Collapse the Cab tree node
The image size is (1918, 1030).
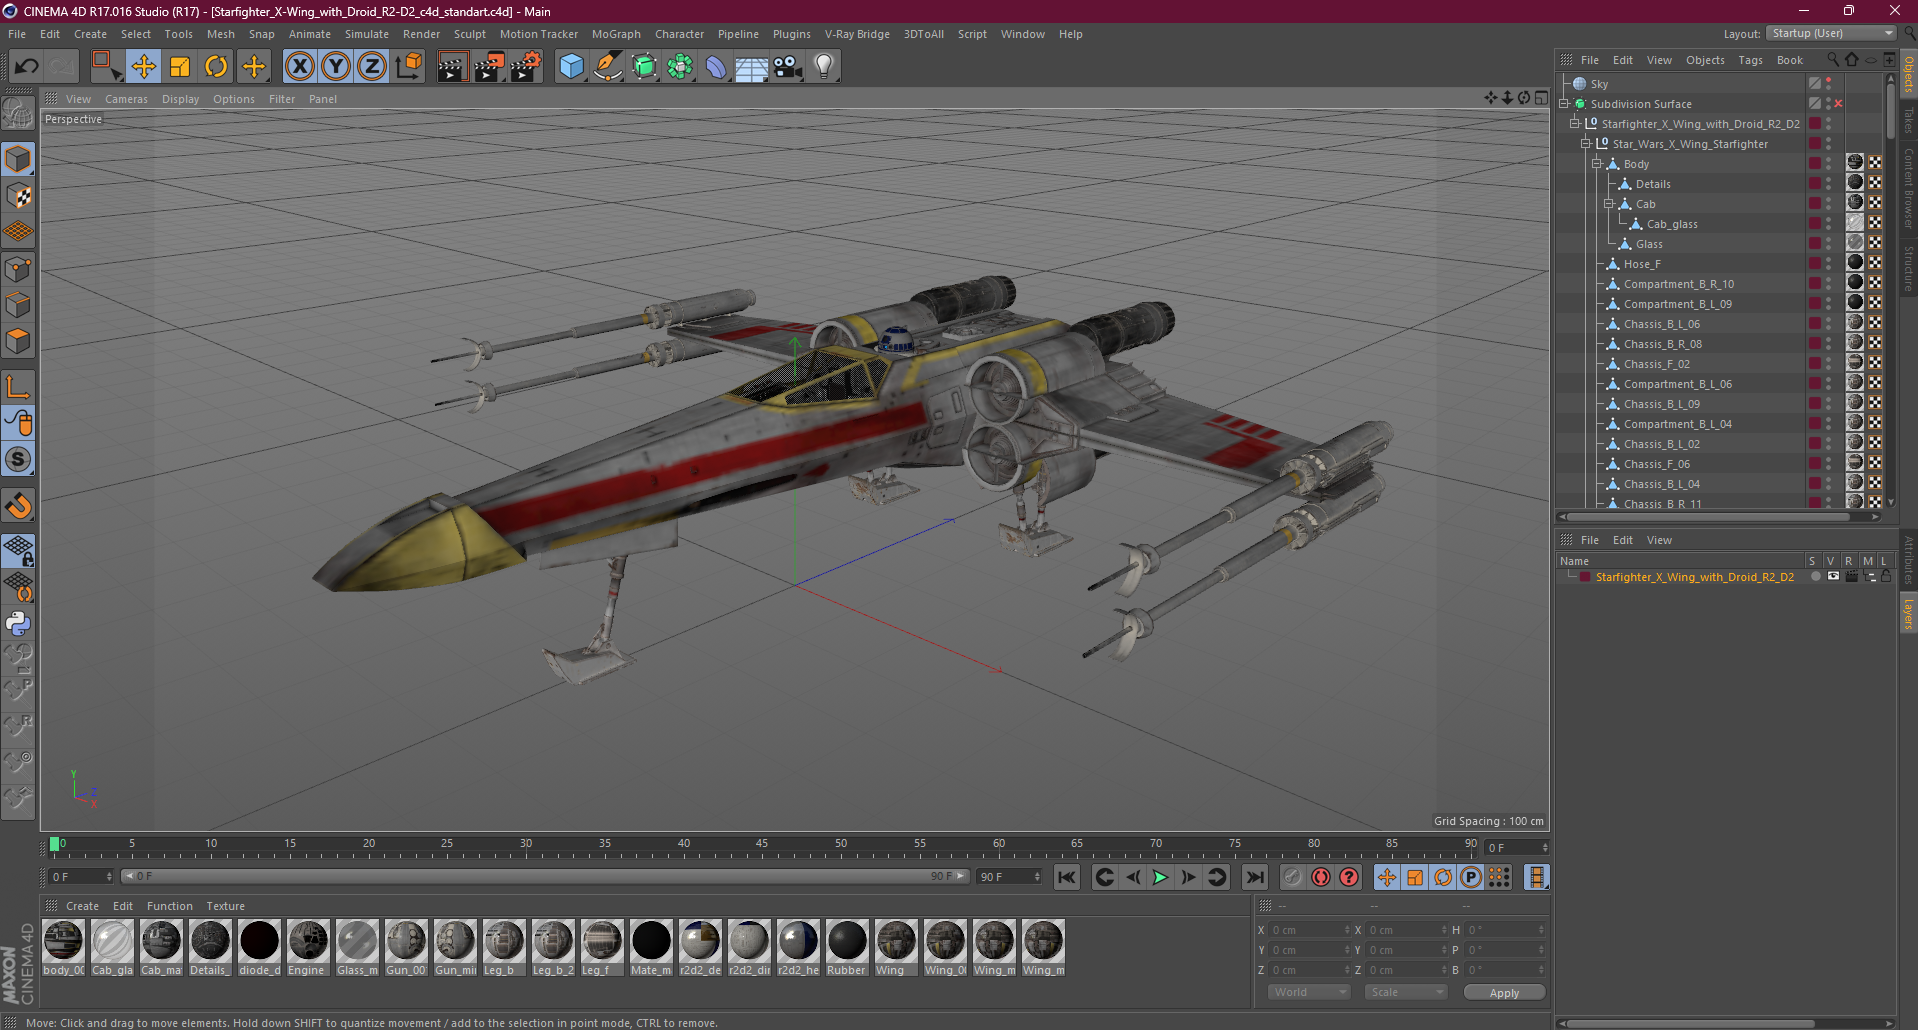click(x=1609, y=204)
